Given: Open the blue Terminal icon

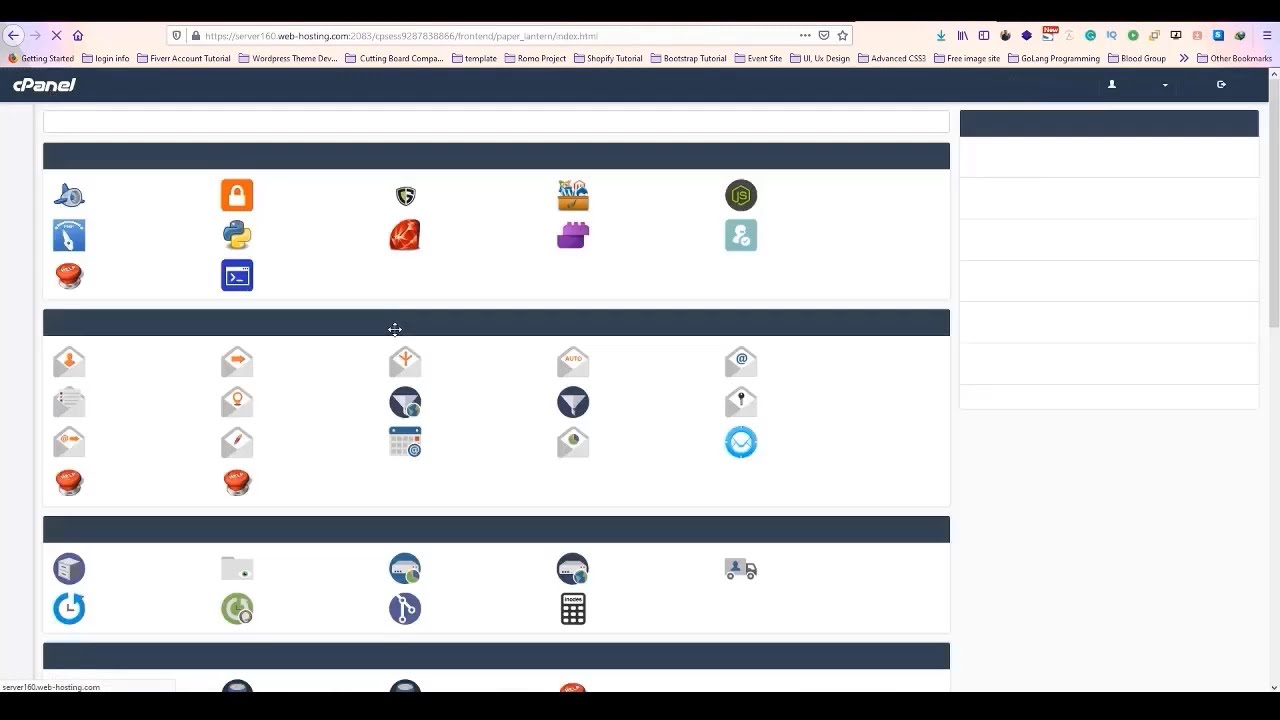Looking at the screenshot, I should 237,275.
